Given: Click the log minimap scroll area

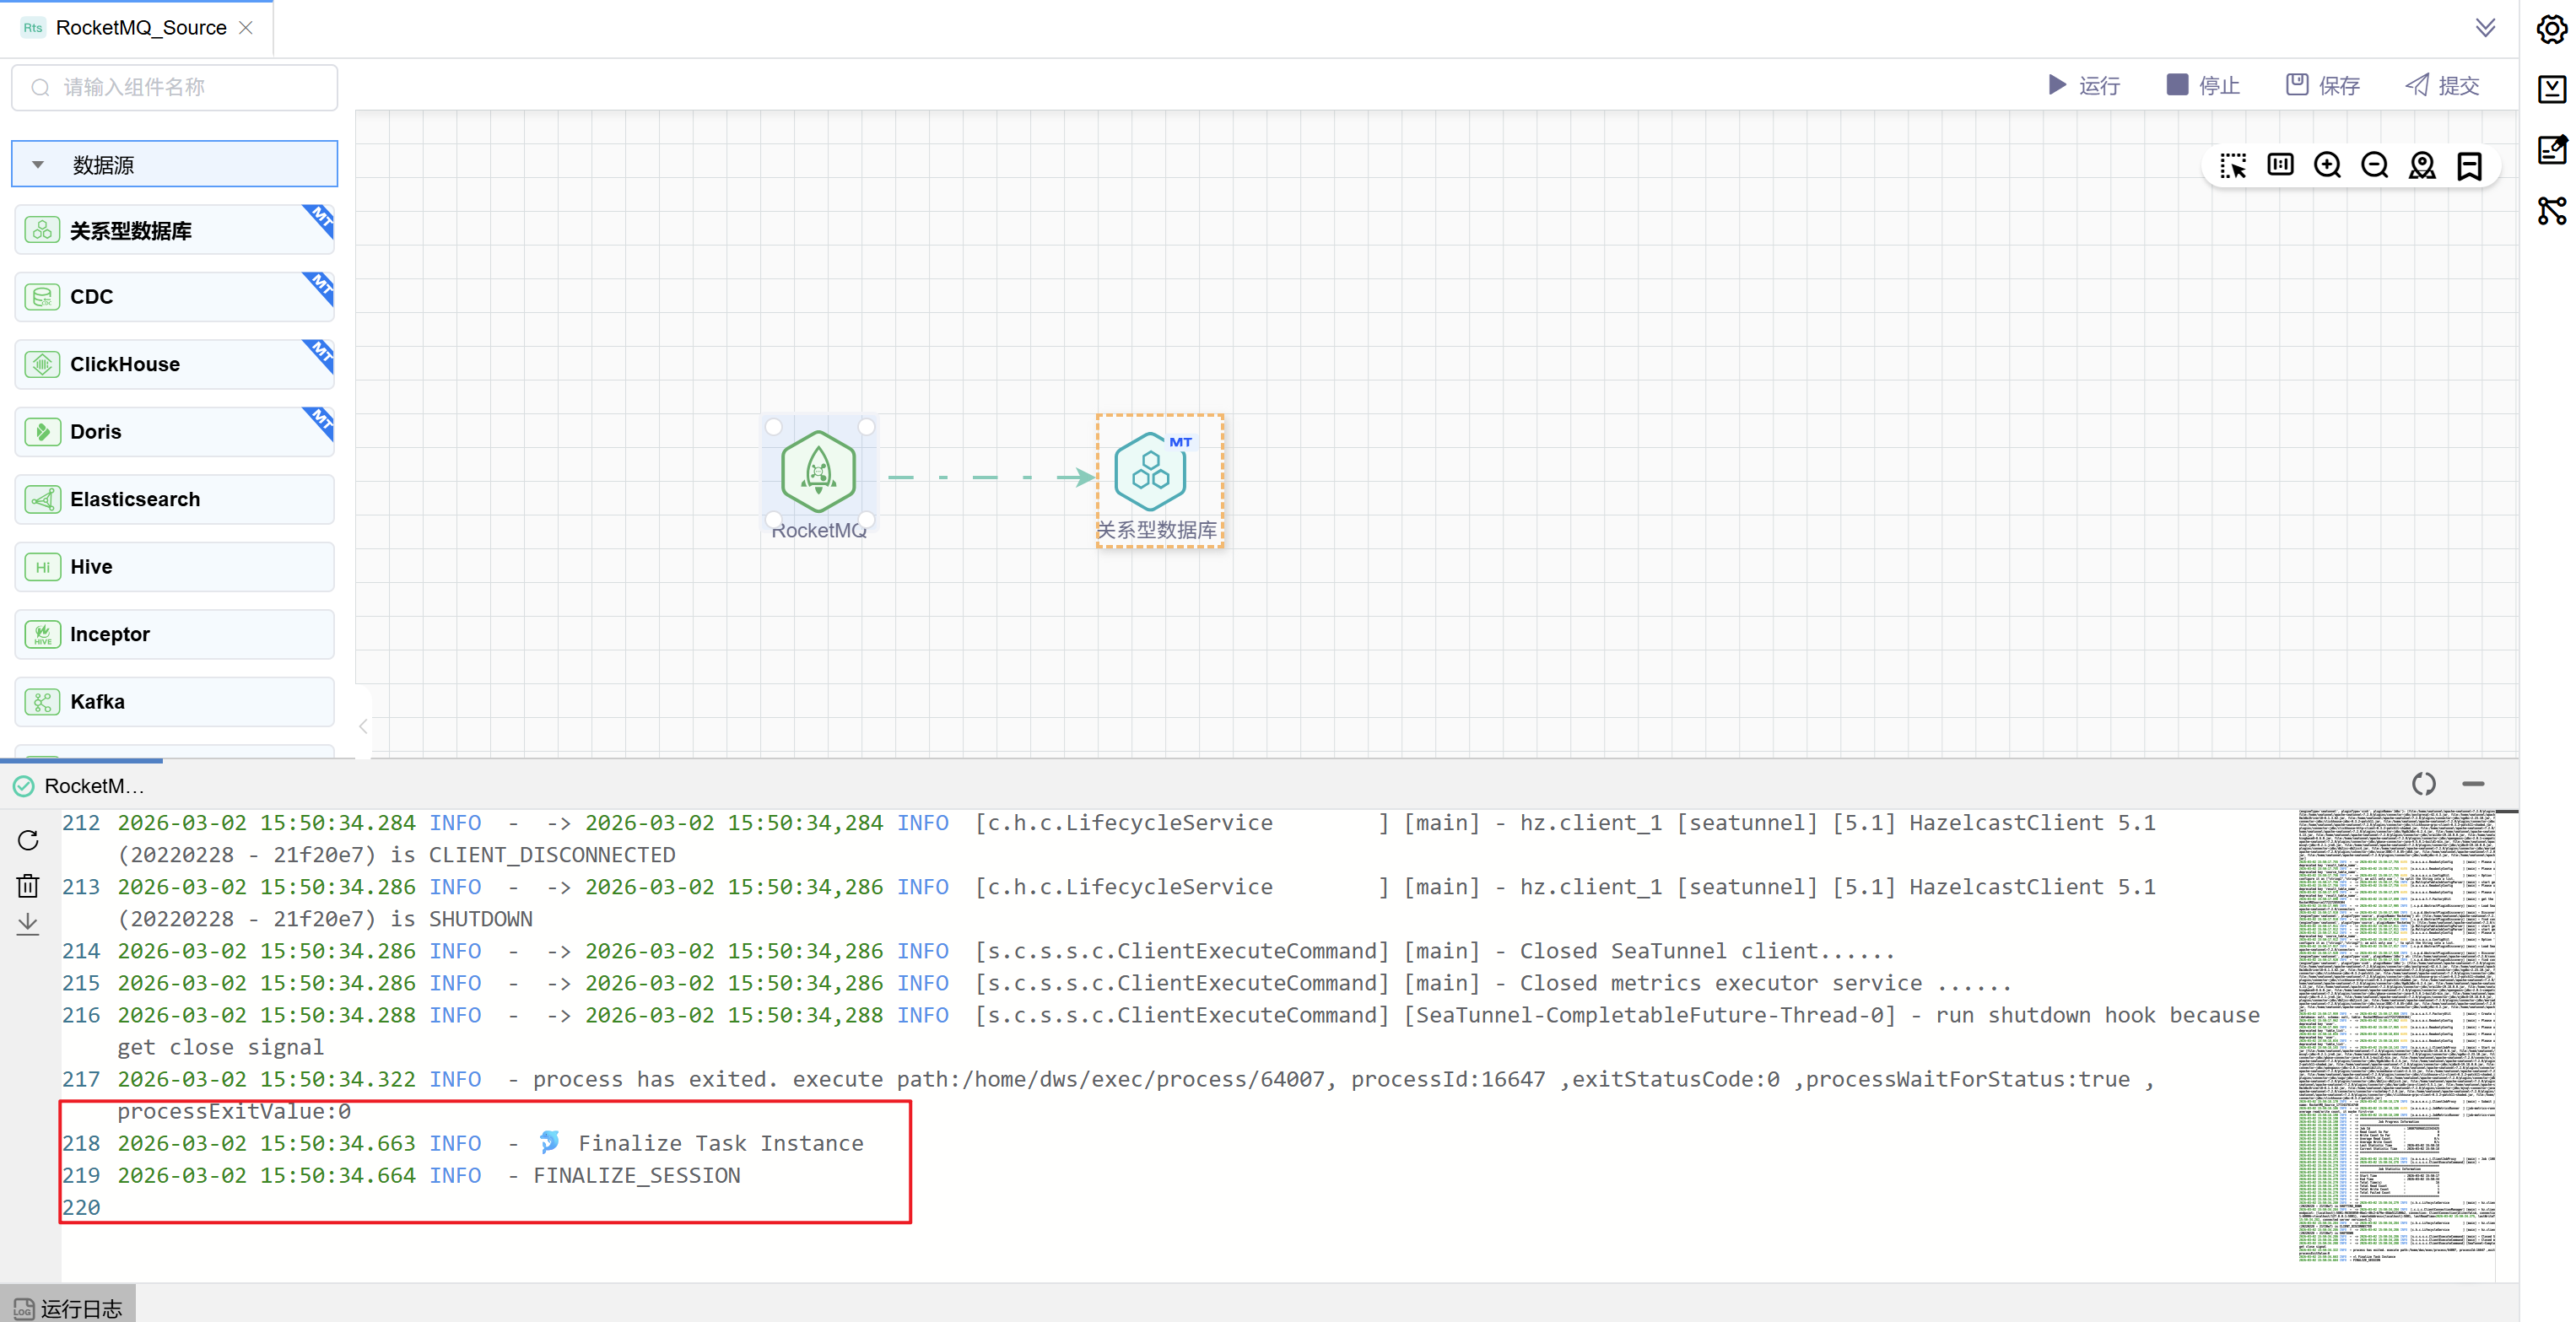Looking at the screenshot, I should [2396, 1034].
